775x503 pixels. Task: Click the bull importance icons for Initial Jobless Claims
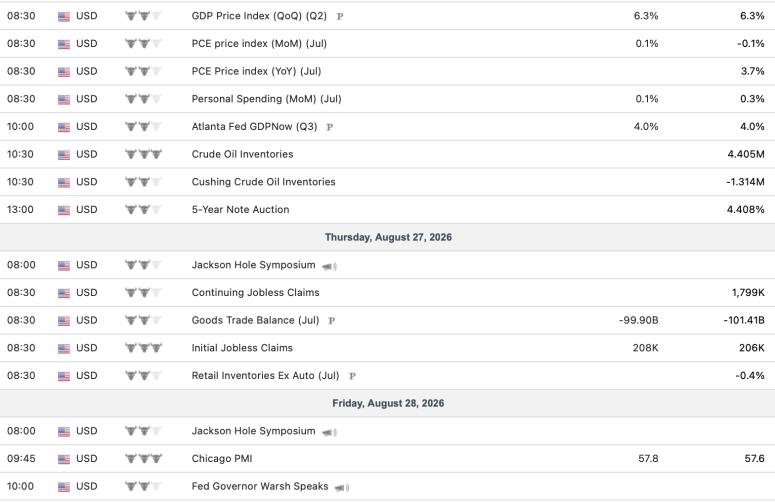(143, 348)
